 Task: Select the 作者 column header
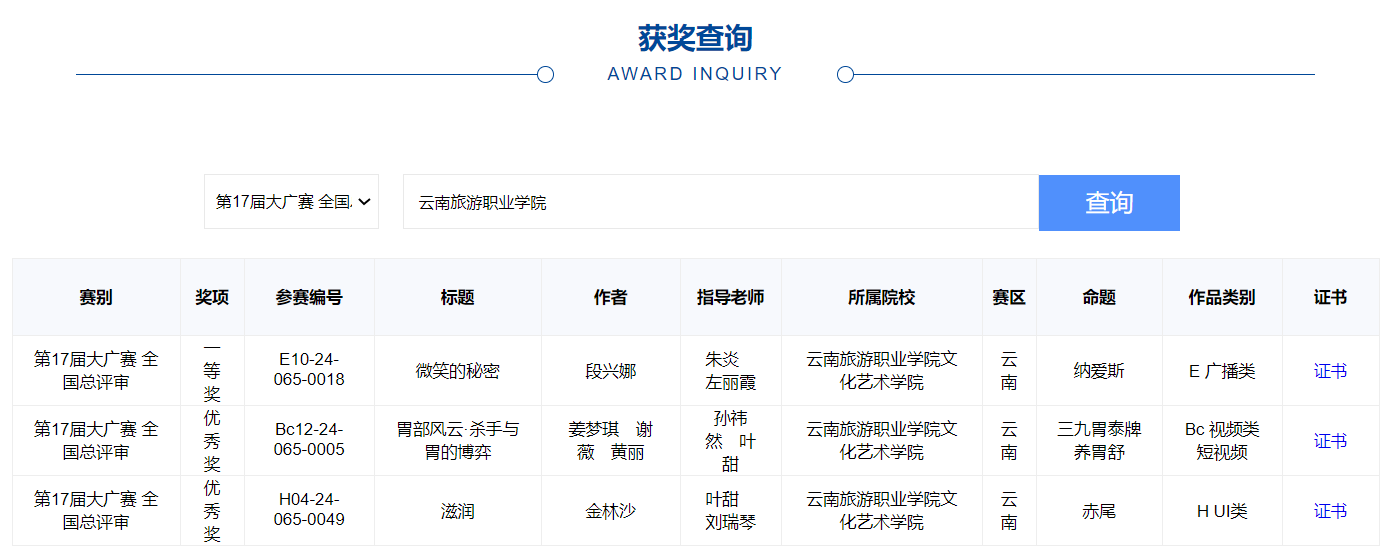(x=610, y=297)
